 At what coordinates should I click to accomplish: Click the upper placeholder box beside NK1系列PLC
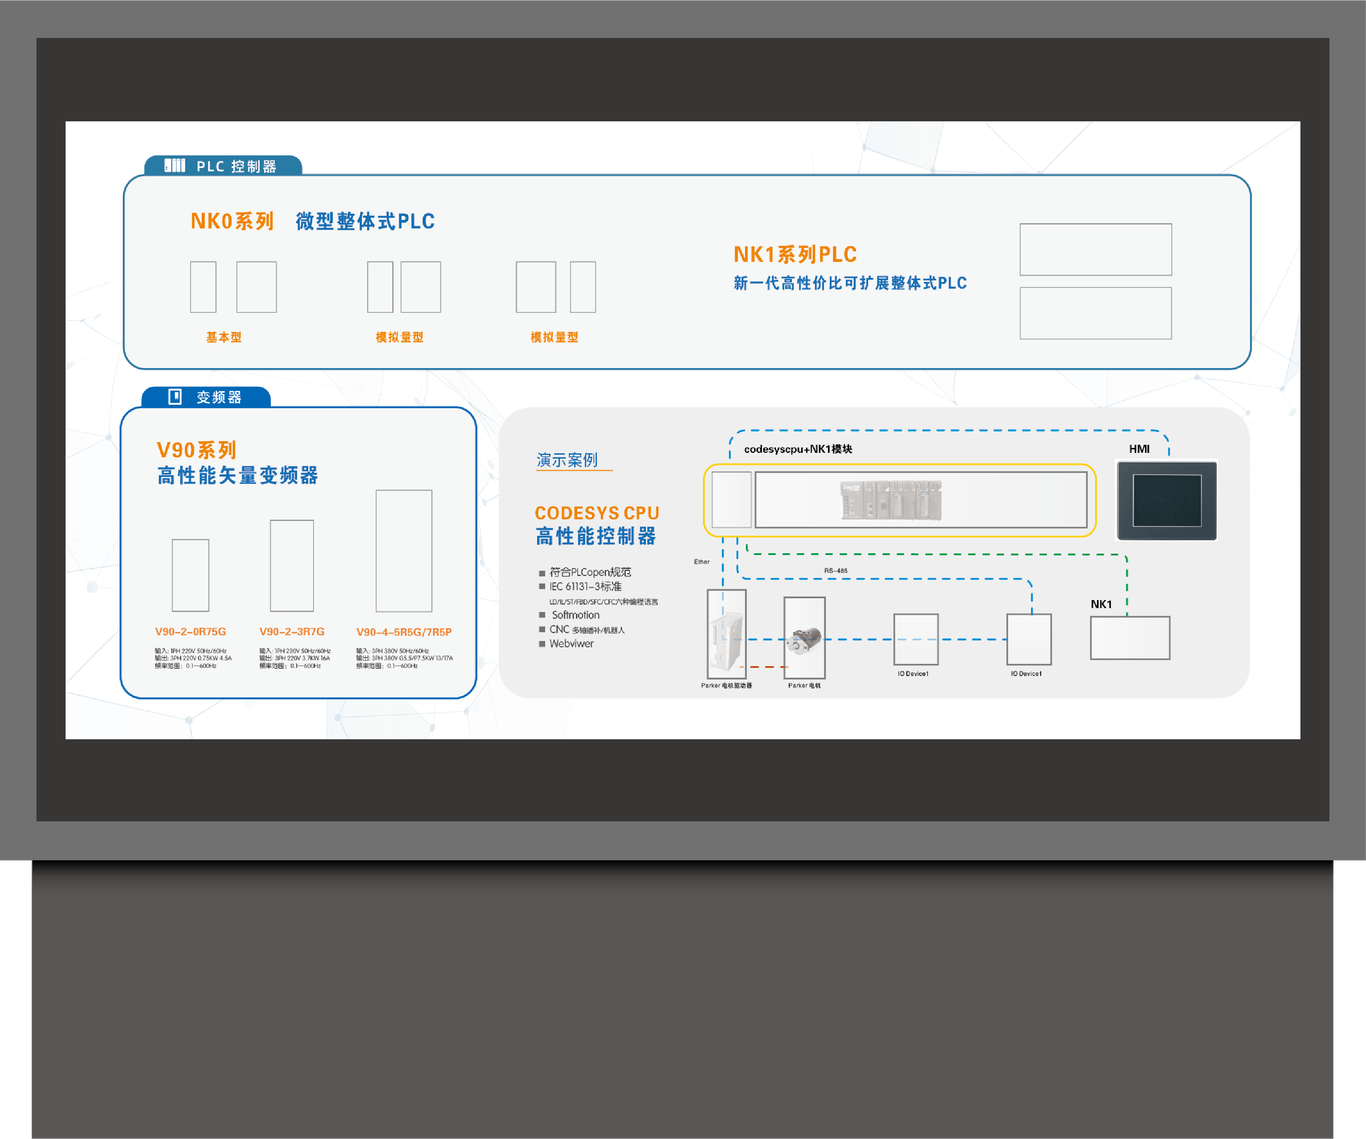[x=1096, y=249]
